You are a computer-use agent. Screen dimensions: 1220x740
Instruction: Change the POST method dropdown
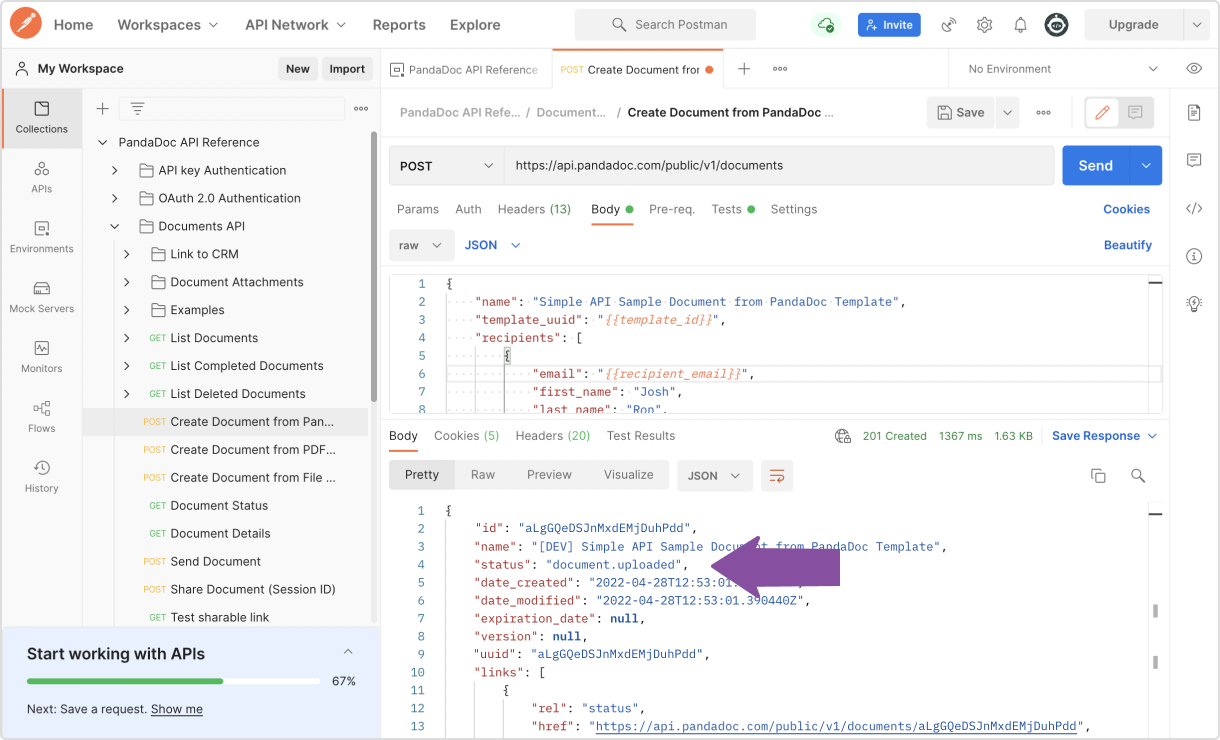[447, 166]
